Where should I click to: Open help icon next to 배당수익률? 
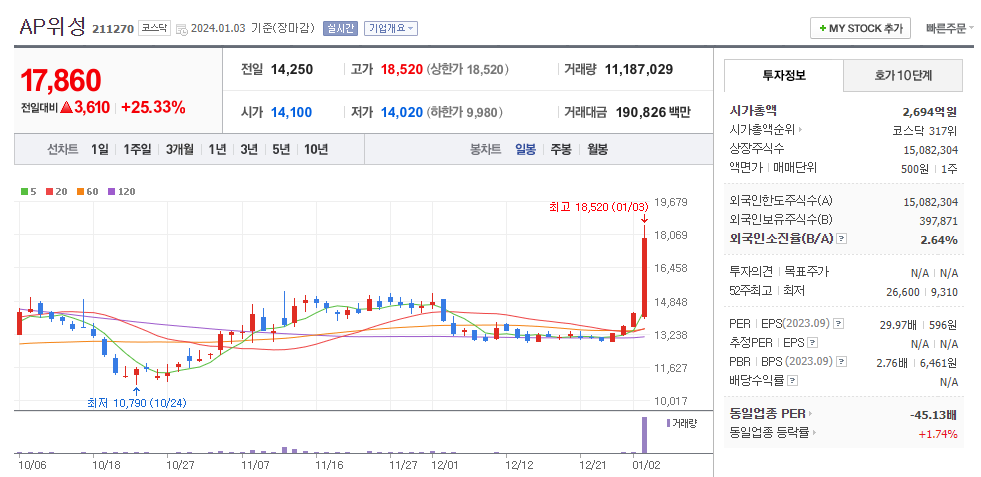(x=792, y=380)
